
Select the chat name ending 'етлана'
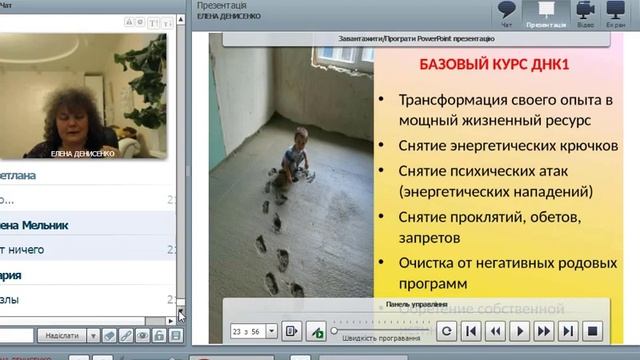[18, 176]
